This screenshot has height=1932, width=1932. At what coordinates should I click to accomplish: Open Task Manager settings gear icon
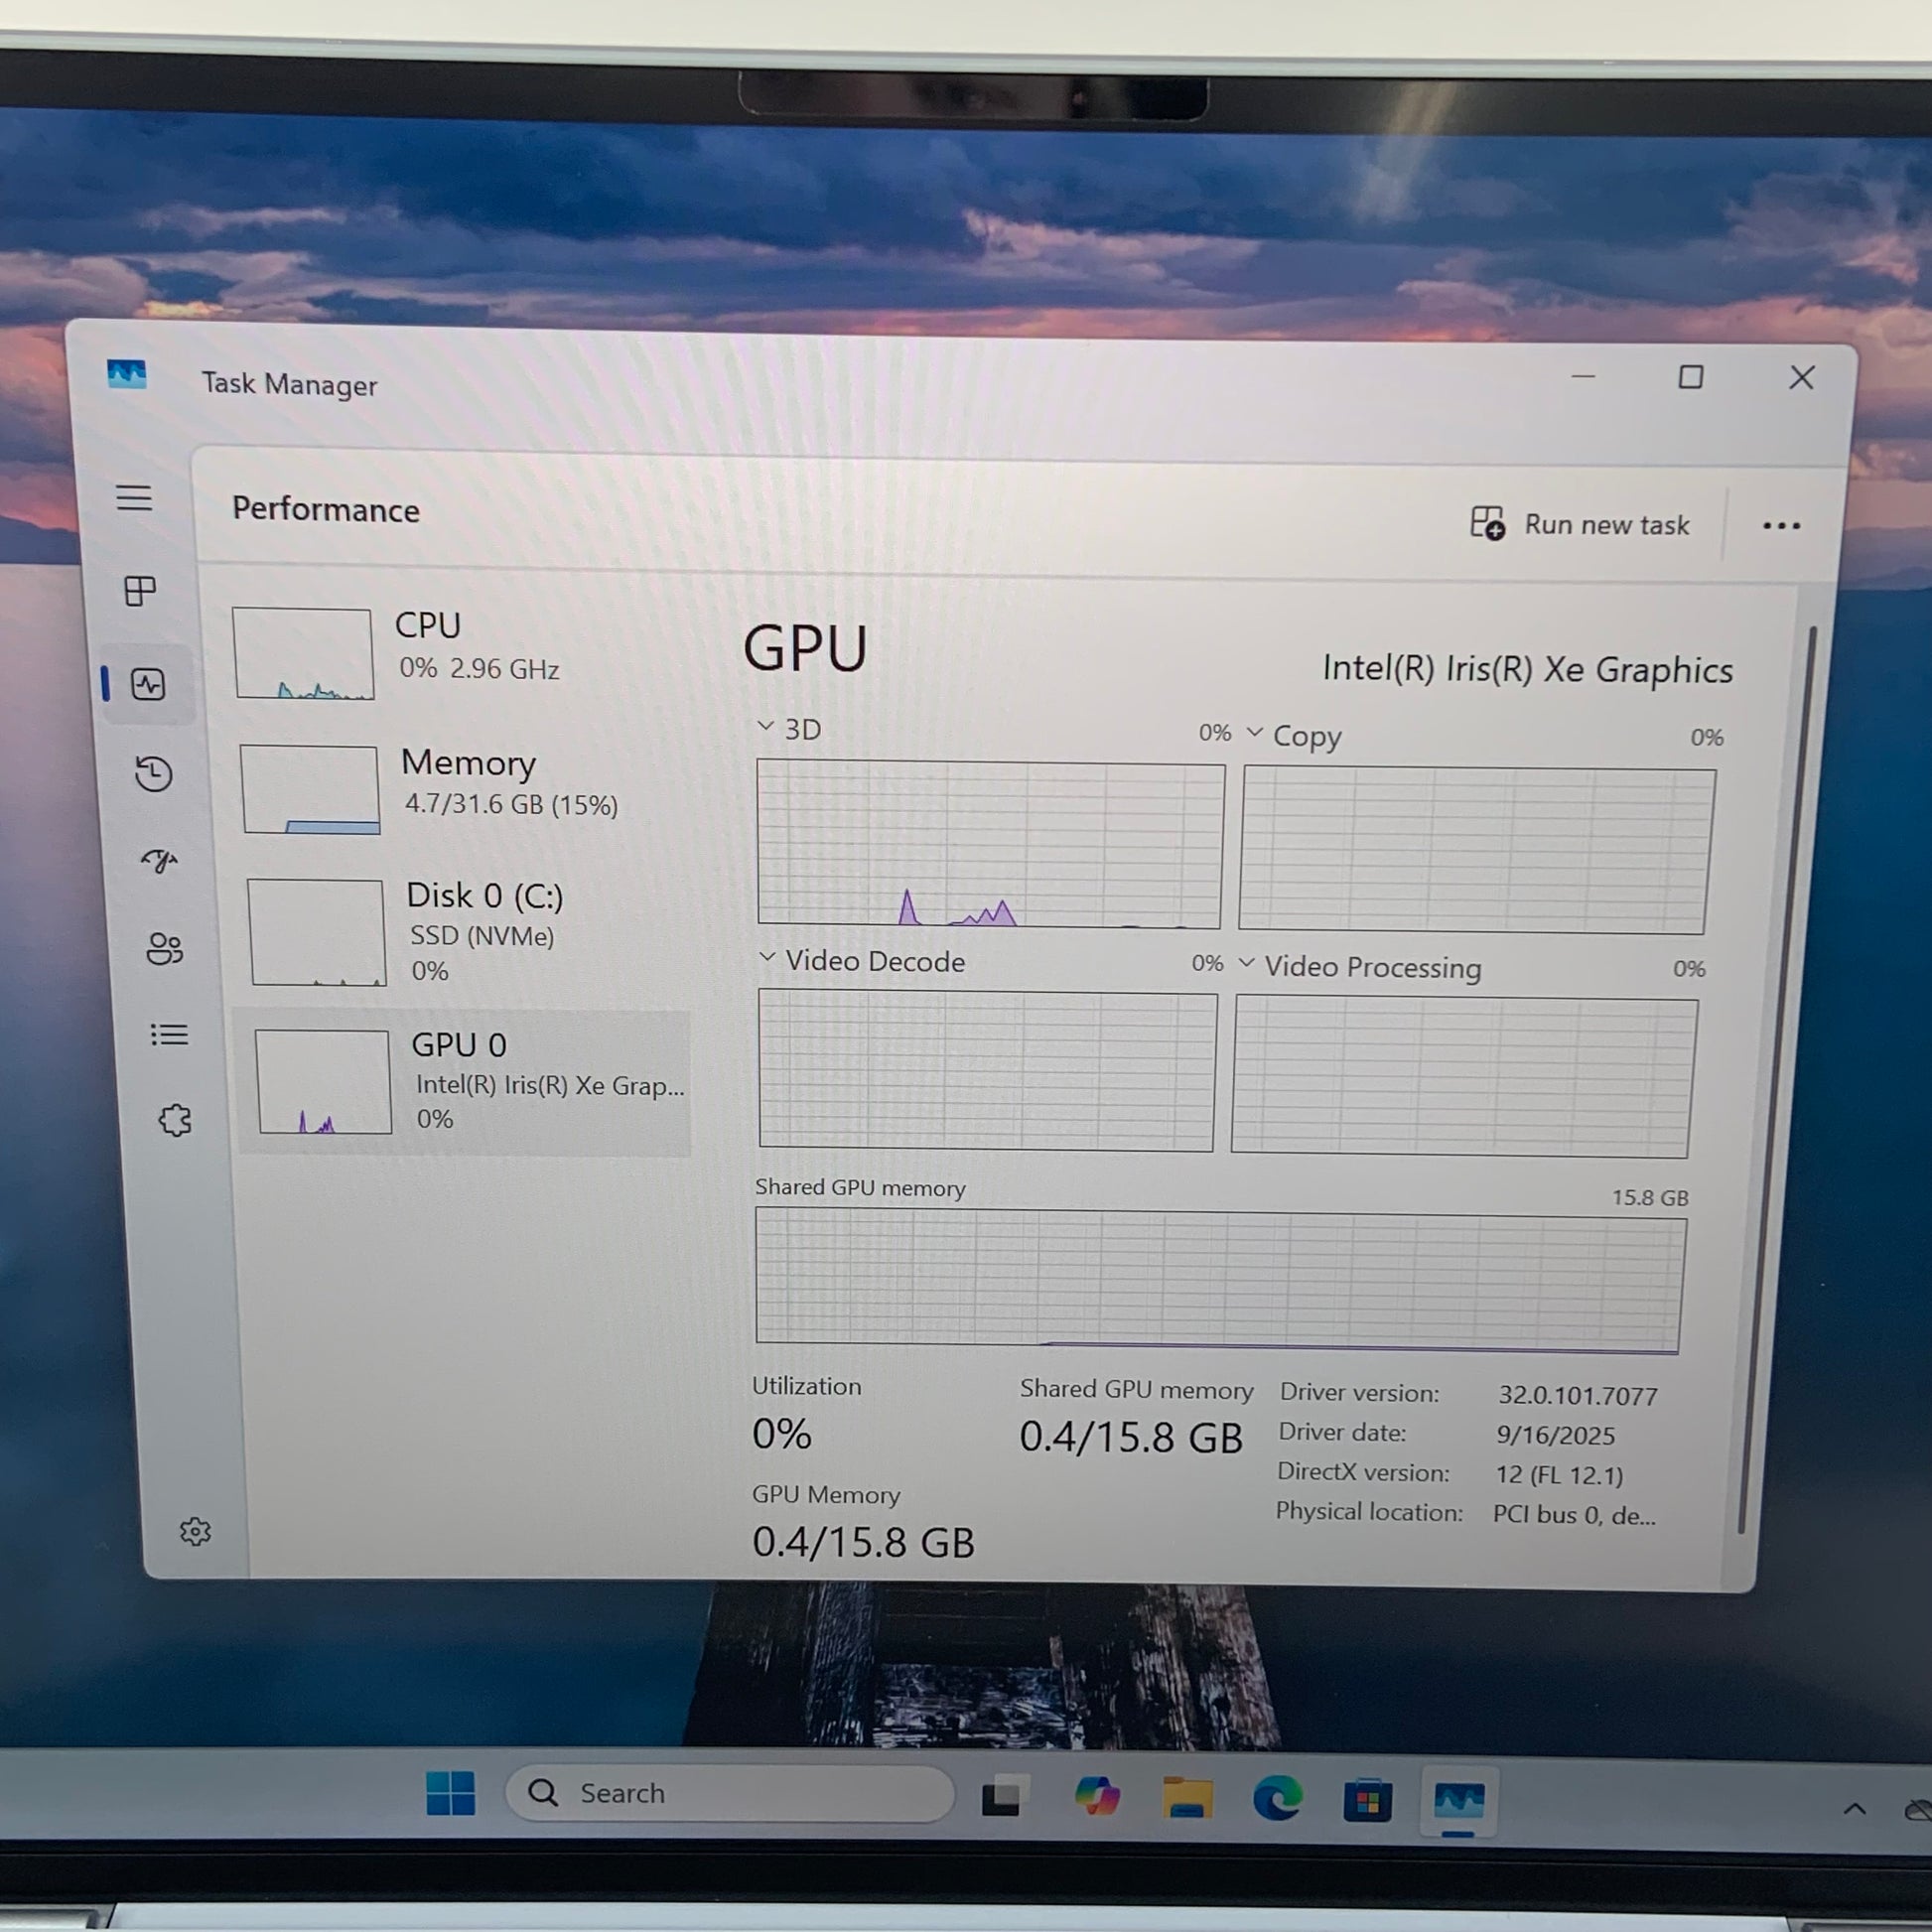195,1531
